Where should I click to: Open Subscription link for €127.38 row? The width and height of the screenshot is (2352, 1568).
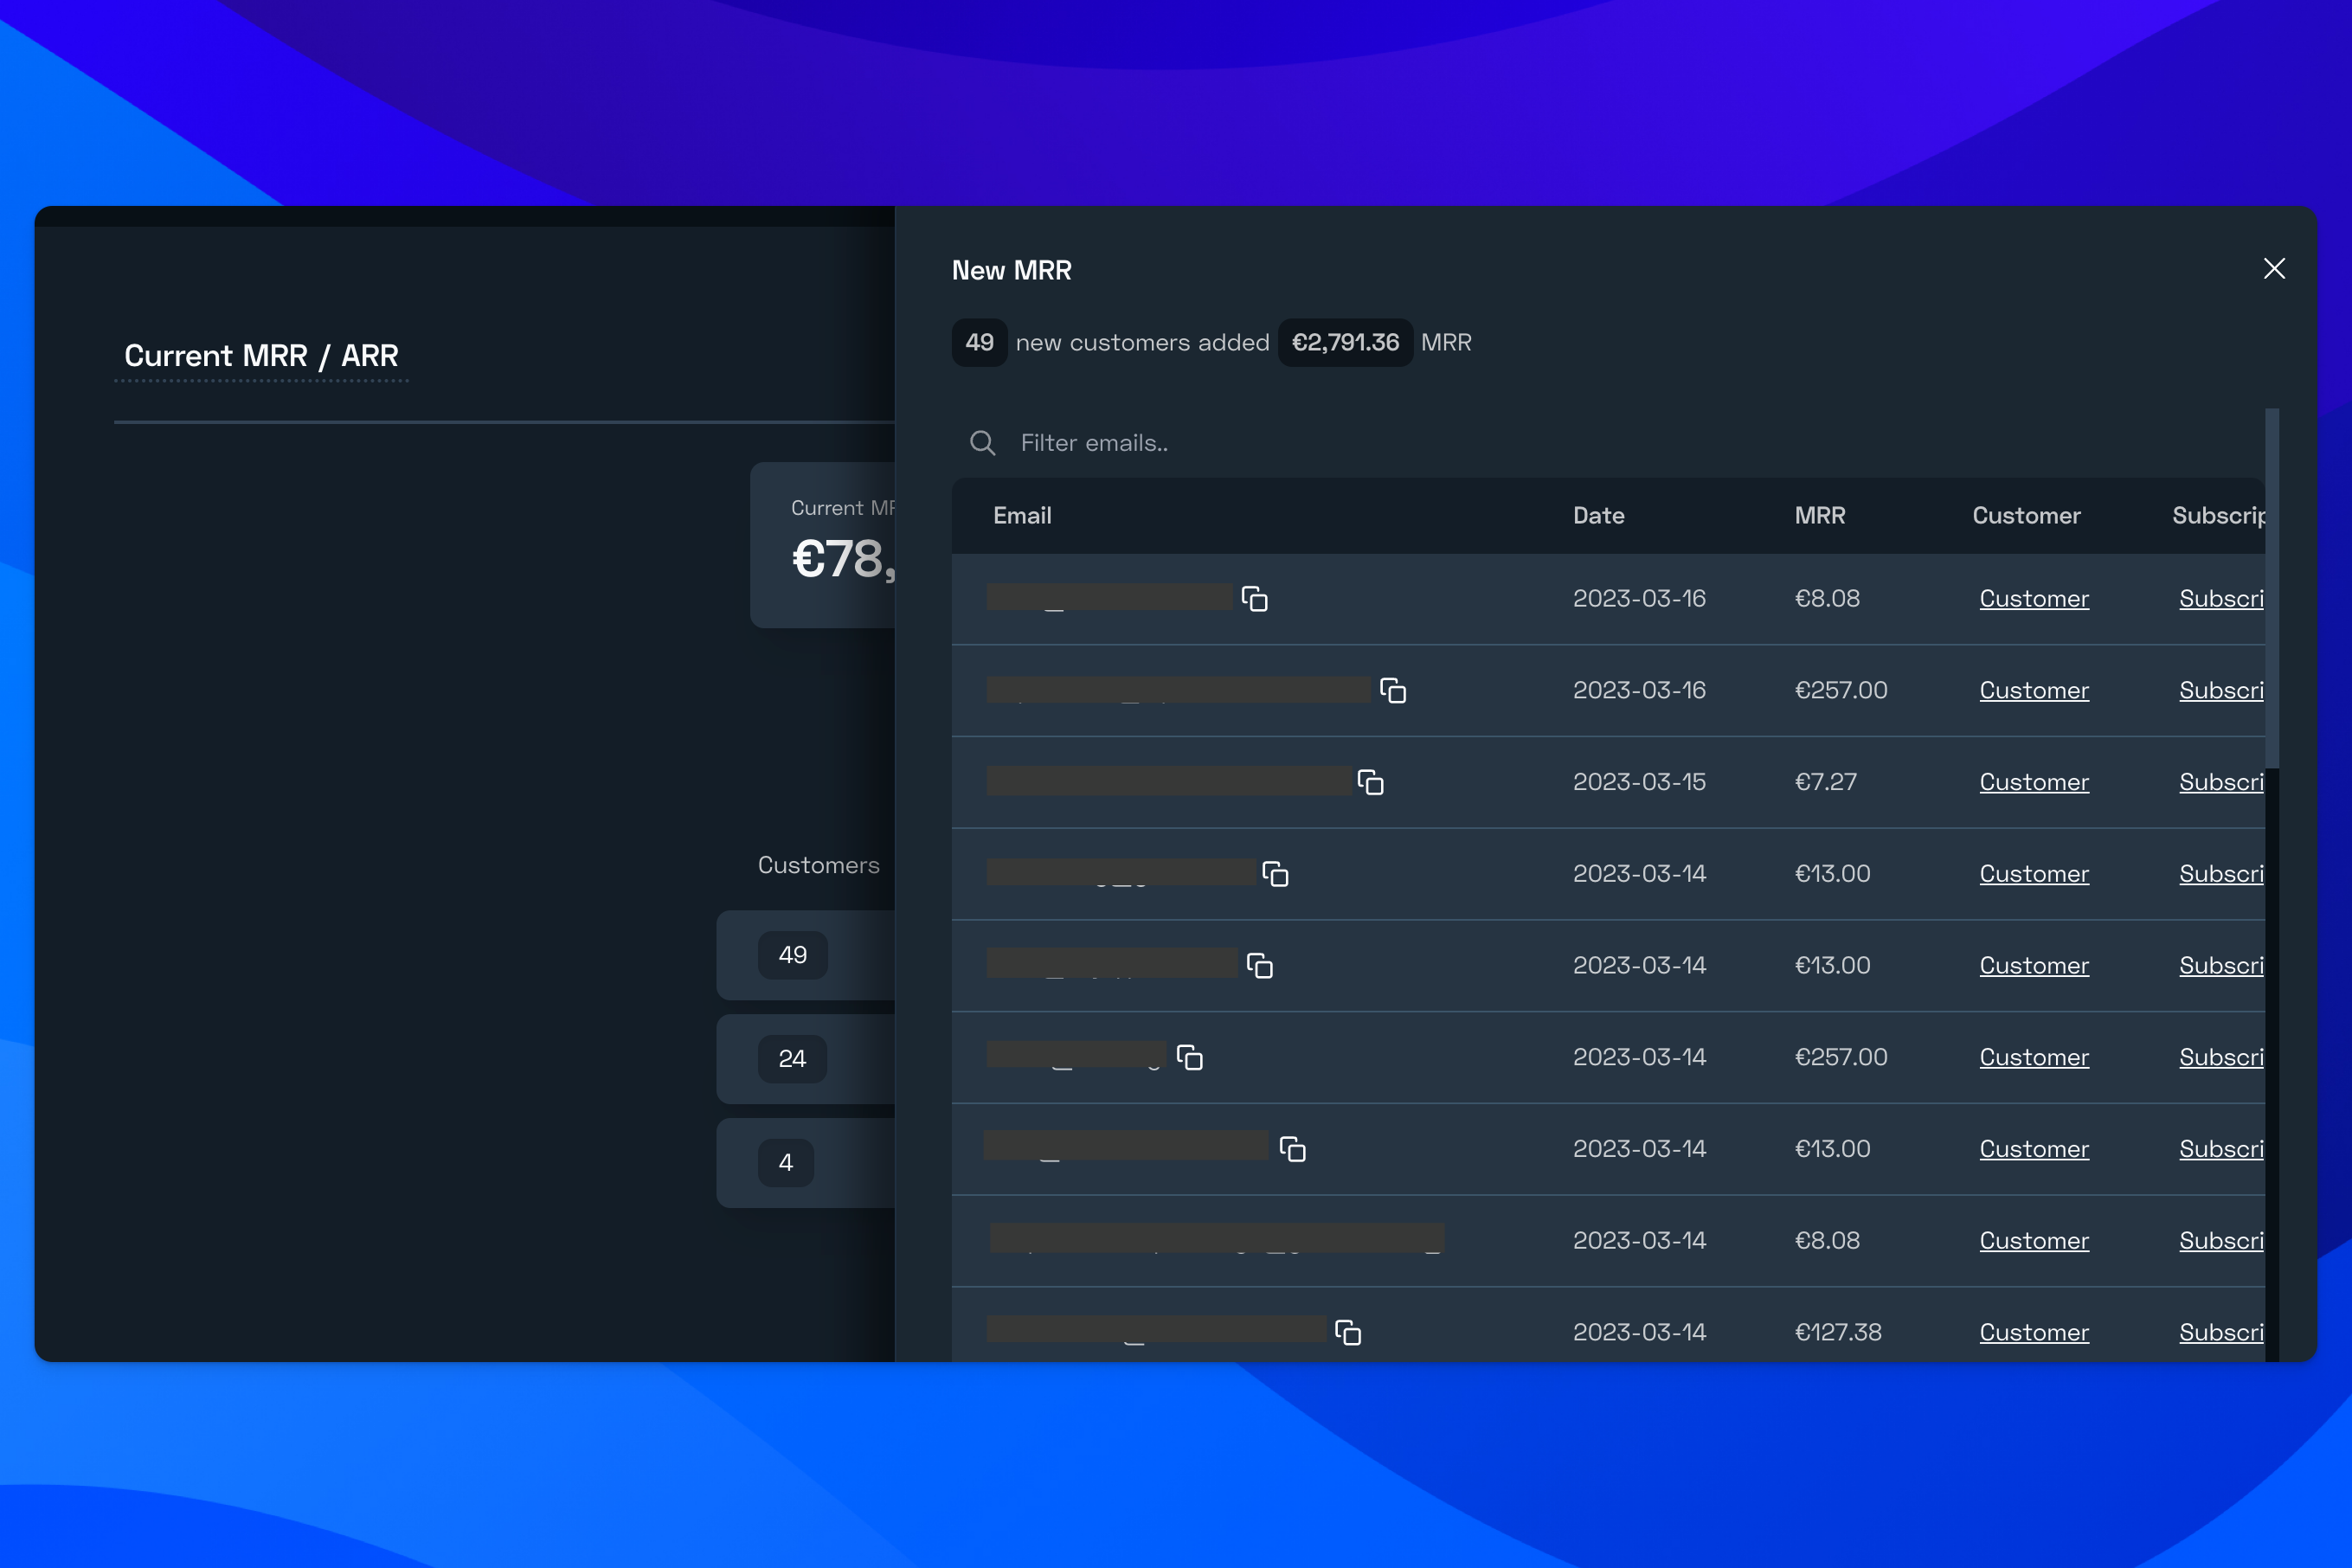(2221, 1333)
